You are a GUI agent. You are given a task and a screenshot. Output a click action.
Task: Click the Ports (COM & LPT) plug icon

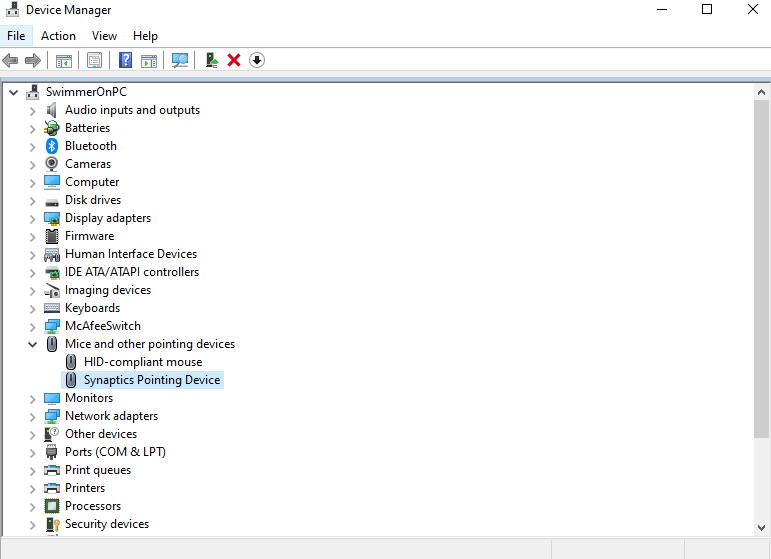pos(52,452)
